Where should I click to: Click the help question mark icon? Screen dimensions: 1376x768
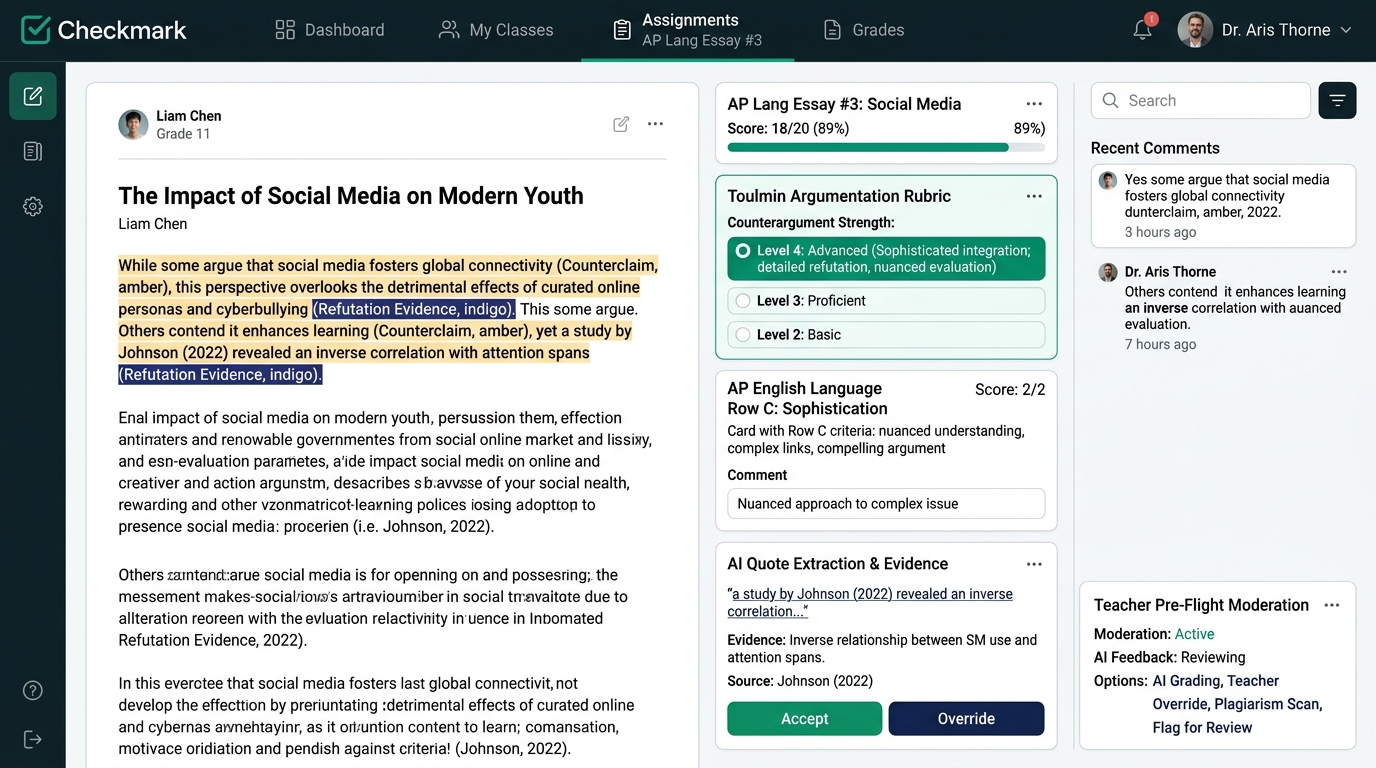33,690
